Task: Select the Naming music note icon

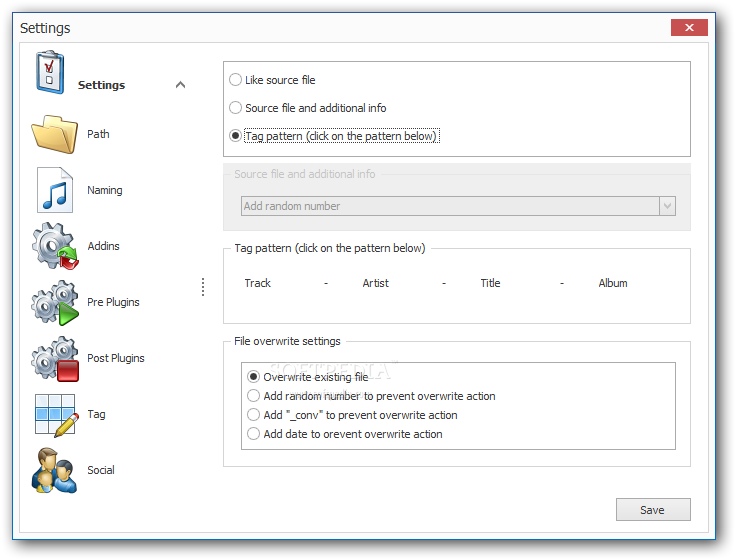Action: [55, 190]
